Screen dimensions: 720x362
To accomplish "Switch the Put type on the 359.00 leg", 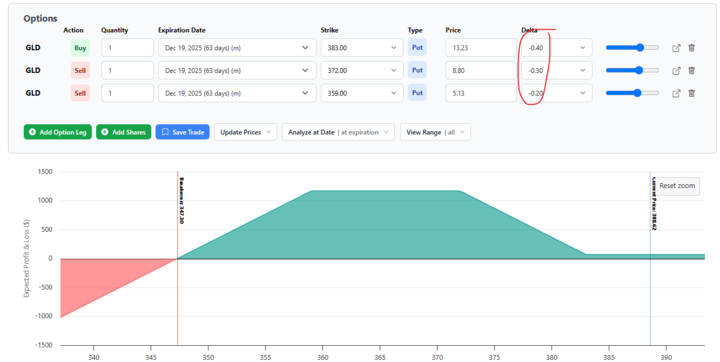I will [x=417, y=93].
